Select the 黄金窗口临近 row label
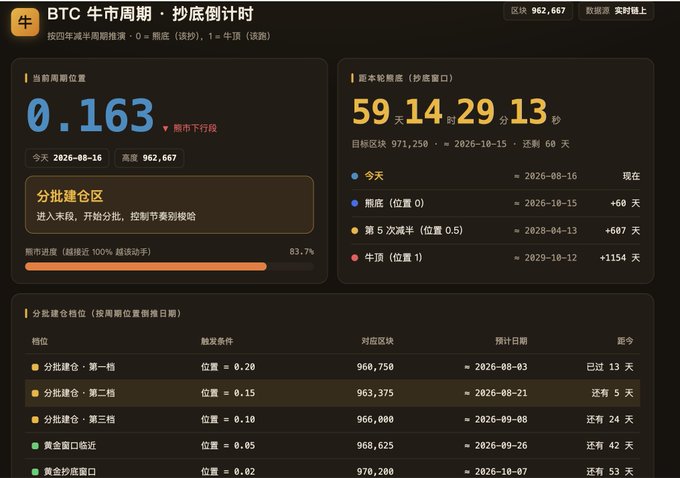 click(70, 445)
